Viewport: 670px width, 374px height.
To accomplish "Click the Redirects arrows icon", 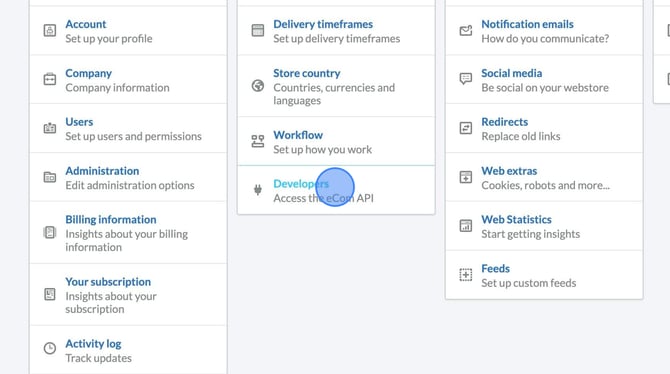I will tap(466, 128).
